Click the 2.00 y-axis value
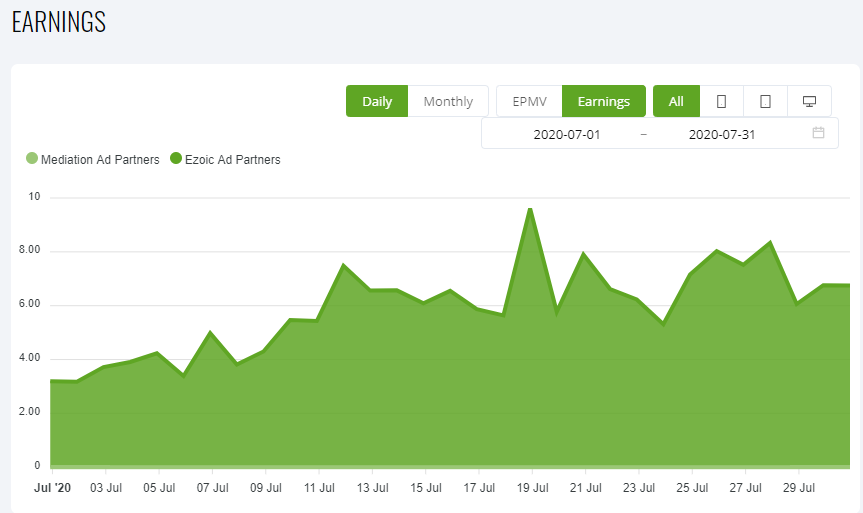Screen dimensions: 863x513 (x=30, y=411)
